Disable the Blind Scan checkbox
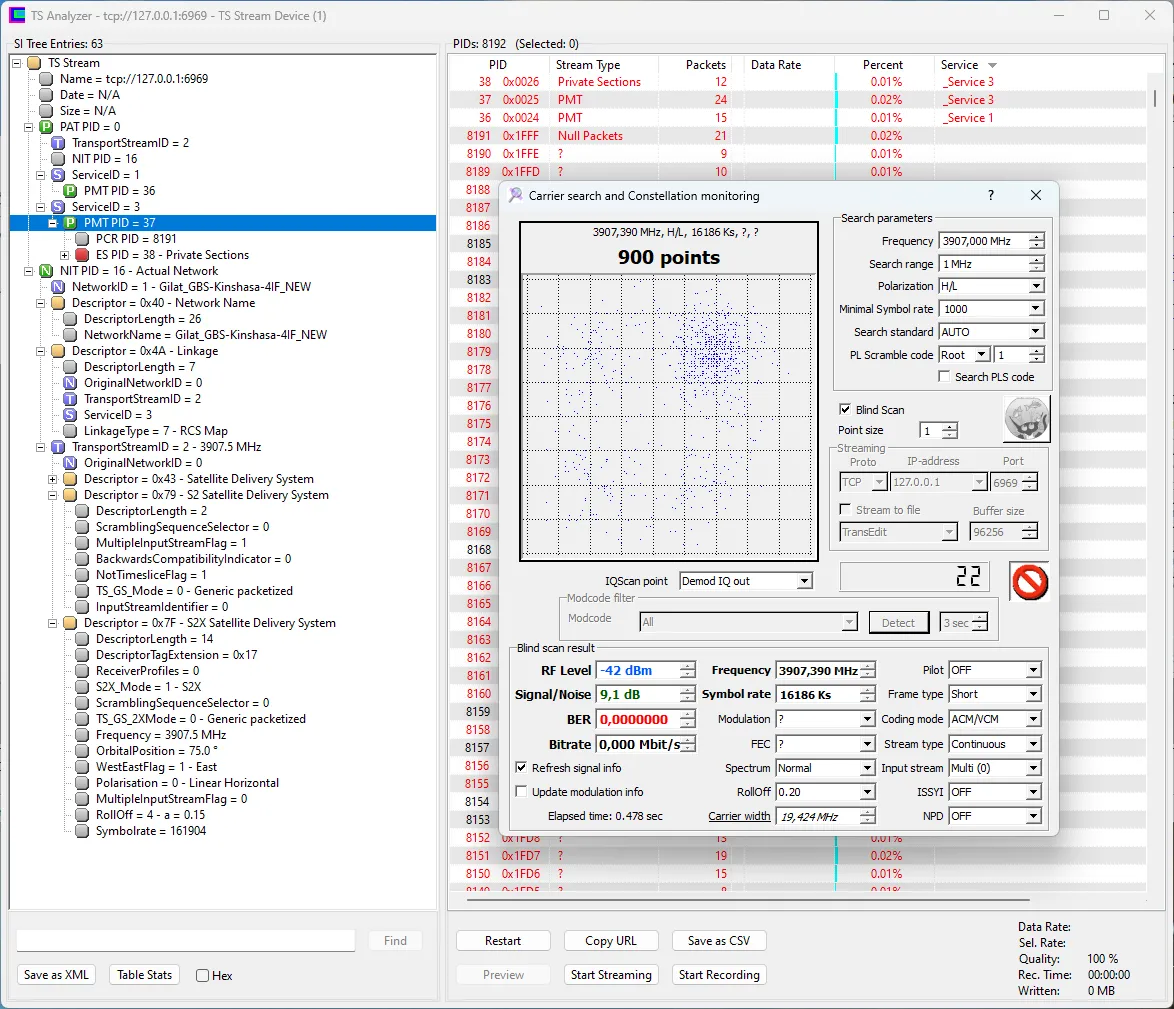Image resolution: width=1174 pixels, height=1009 pixels. coord(845,409)
